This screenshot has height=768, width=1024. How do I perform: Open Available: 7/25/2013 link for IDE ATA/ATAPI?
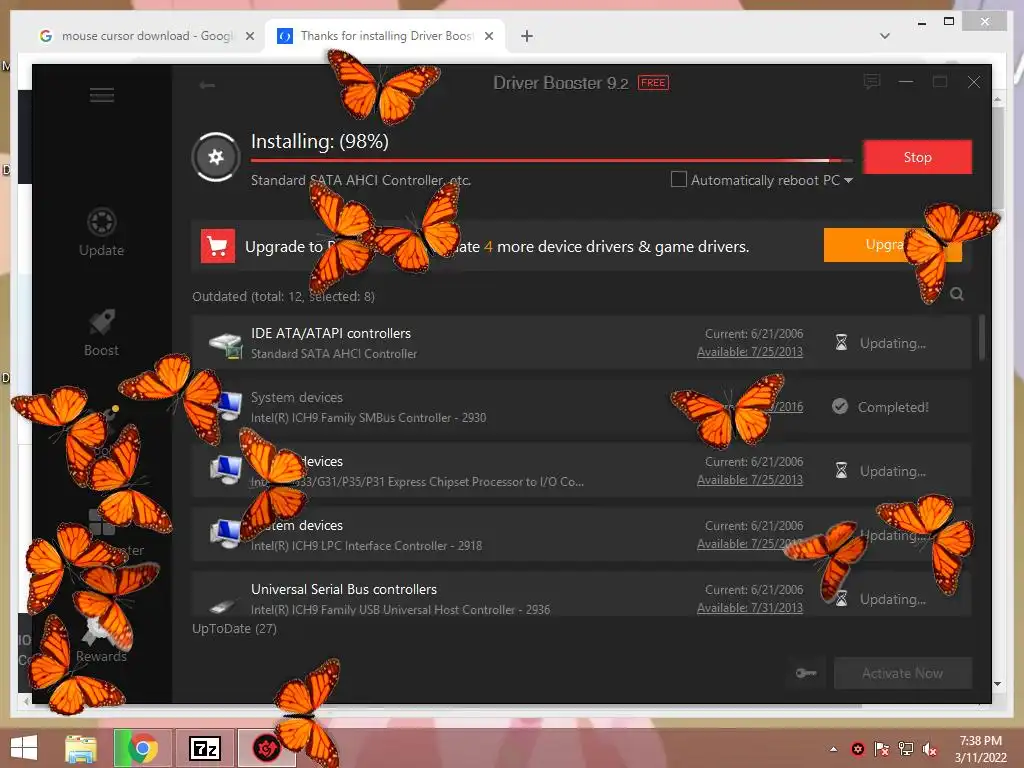click(x=750, y=351)
